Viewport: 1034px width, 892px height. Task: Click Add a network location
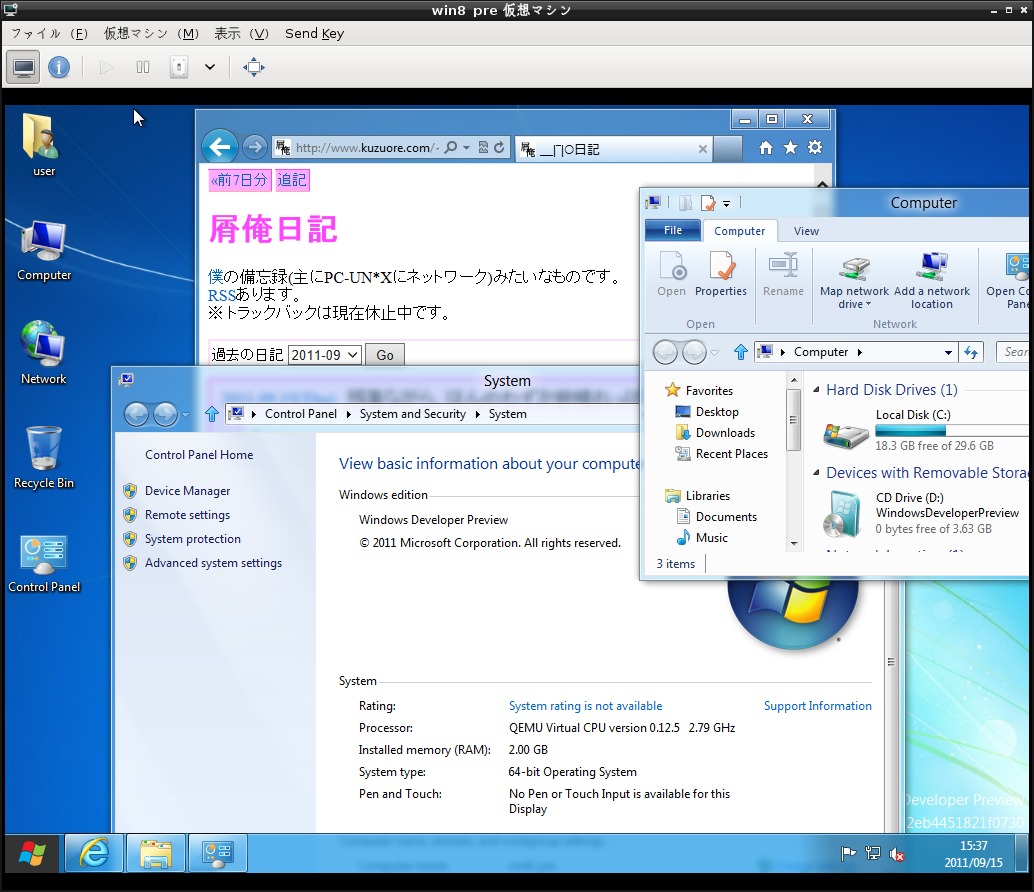coord(932,279)
